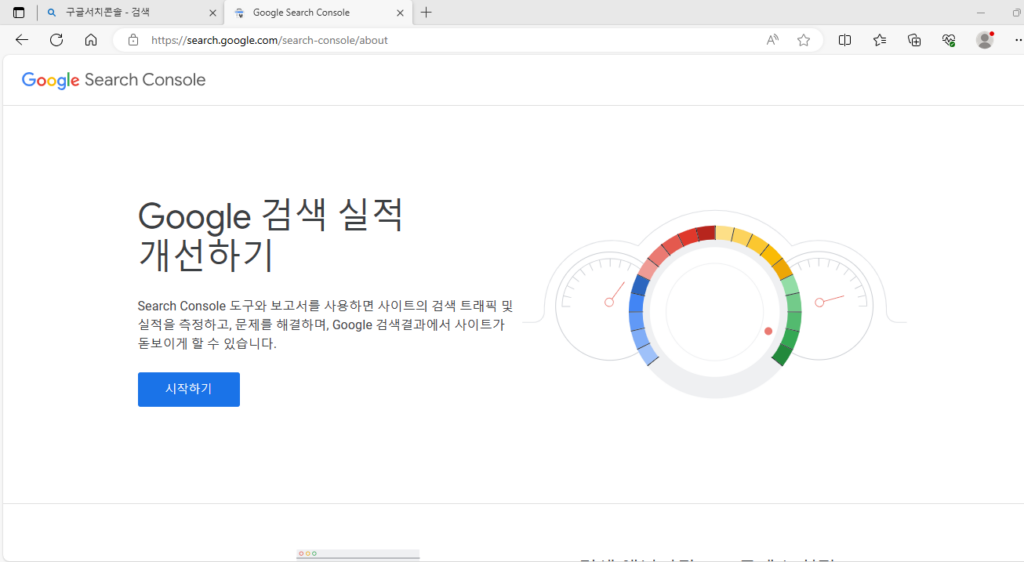Viewport: 1024px width, 562px height.
Task: Start Read aloud for this page
Action: 773,40
